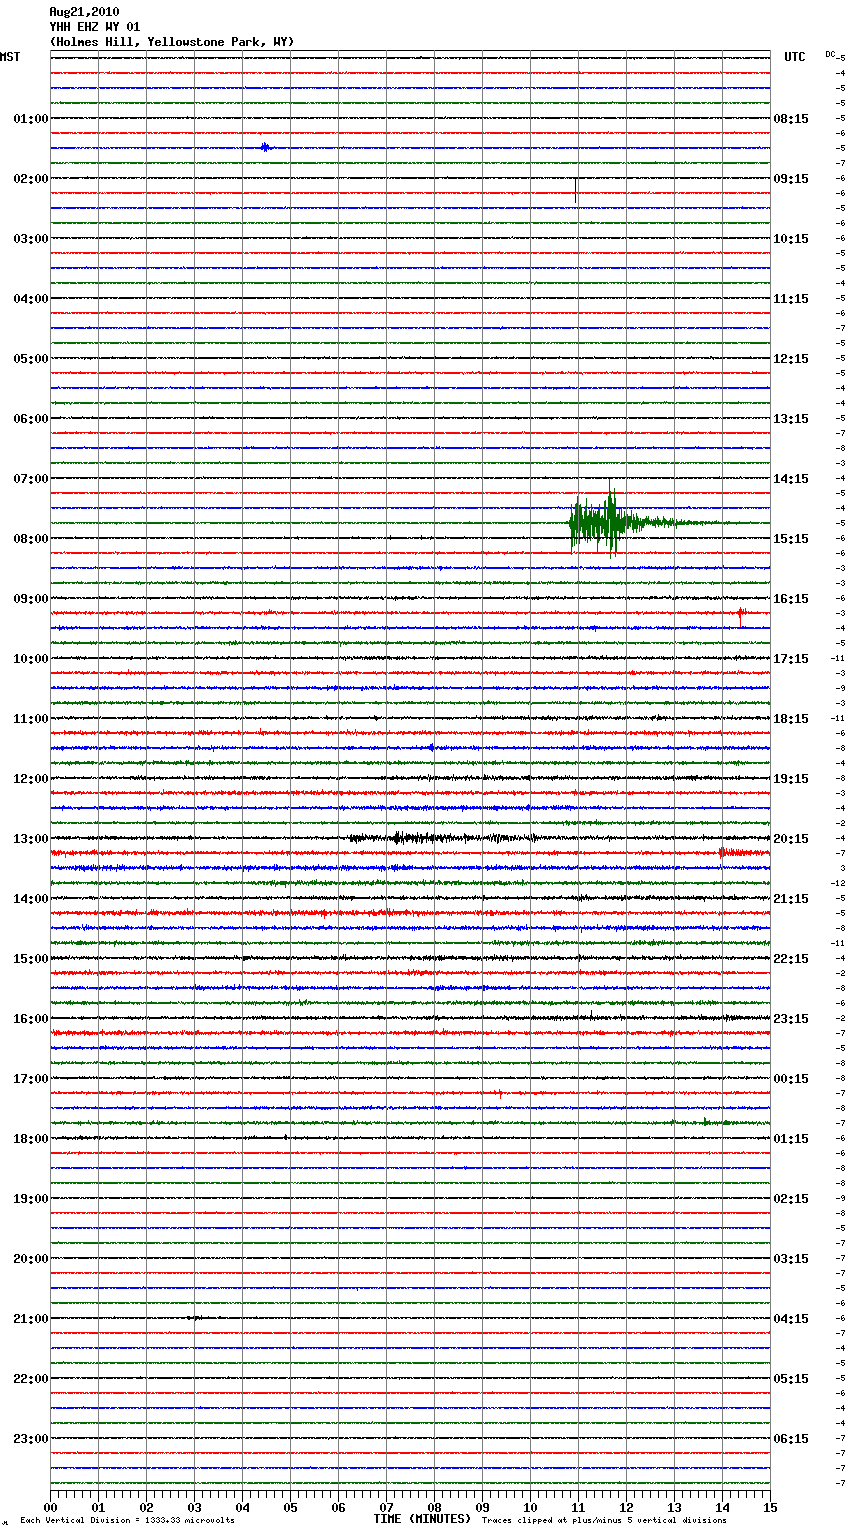Click minute "15" on the time axis
The width and height of the screenshot is (850, 1534).
tap(770, 1507)
